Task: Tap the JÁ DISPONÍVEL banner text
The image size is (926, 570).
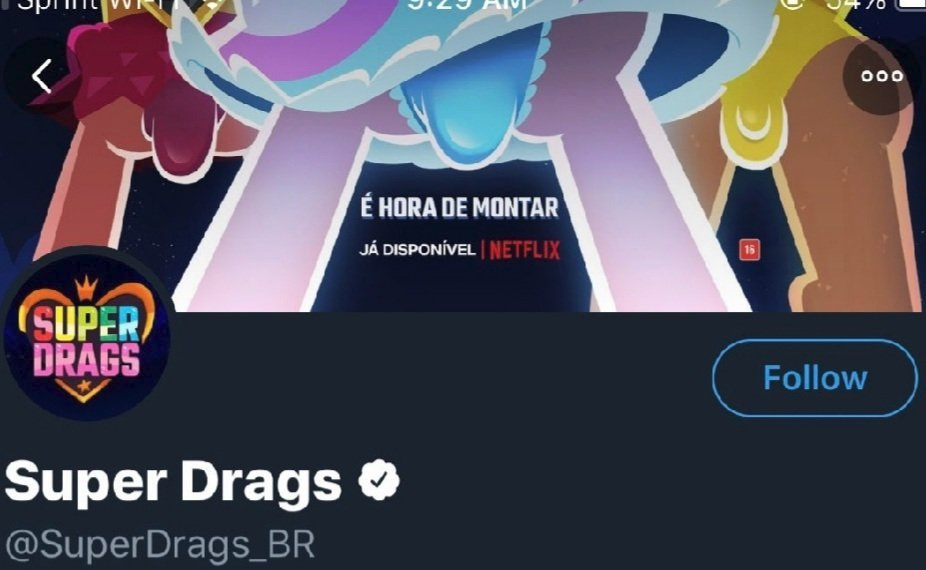Action: coord(417,250)
